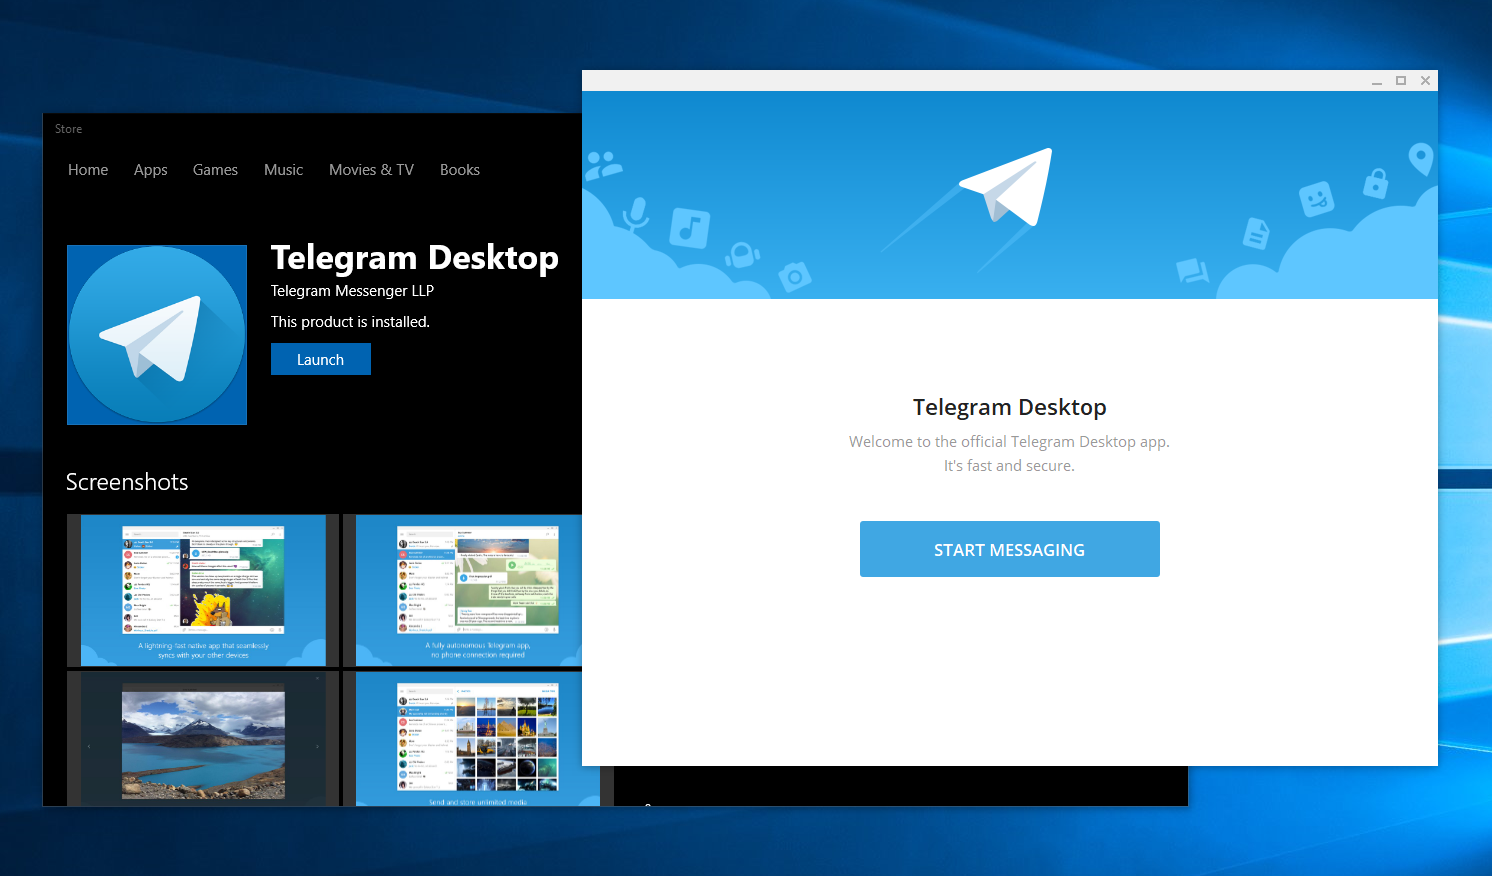Screen dimensions: 1492x876
Task: Open the Telegram Messenger LLP publisher link
Action: point(352,290)
